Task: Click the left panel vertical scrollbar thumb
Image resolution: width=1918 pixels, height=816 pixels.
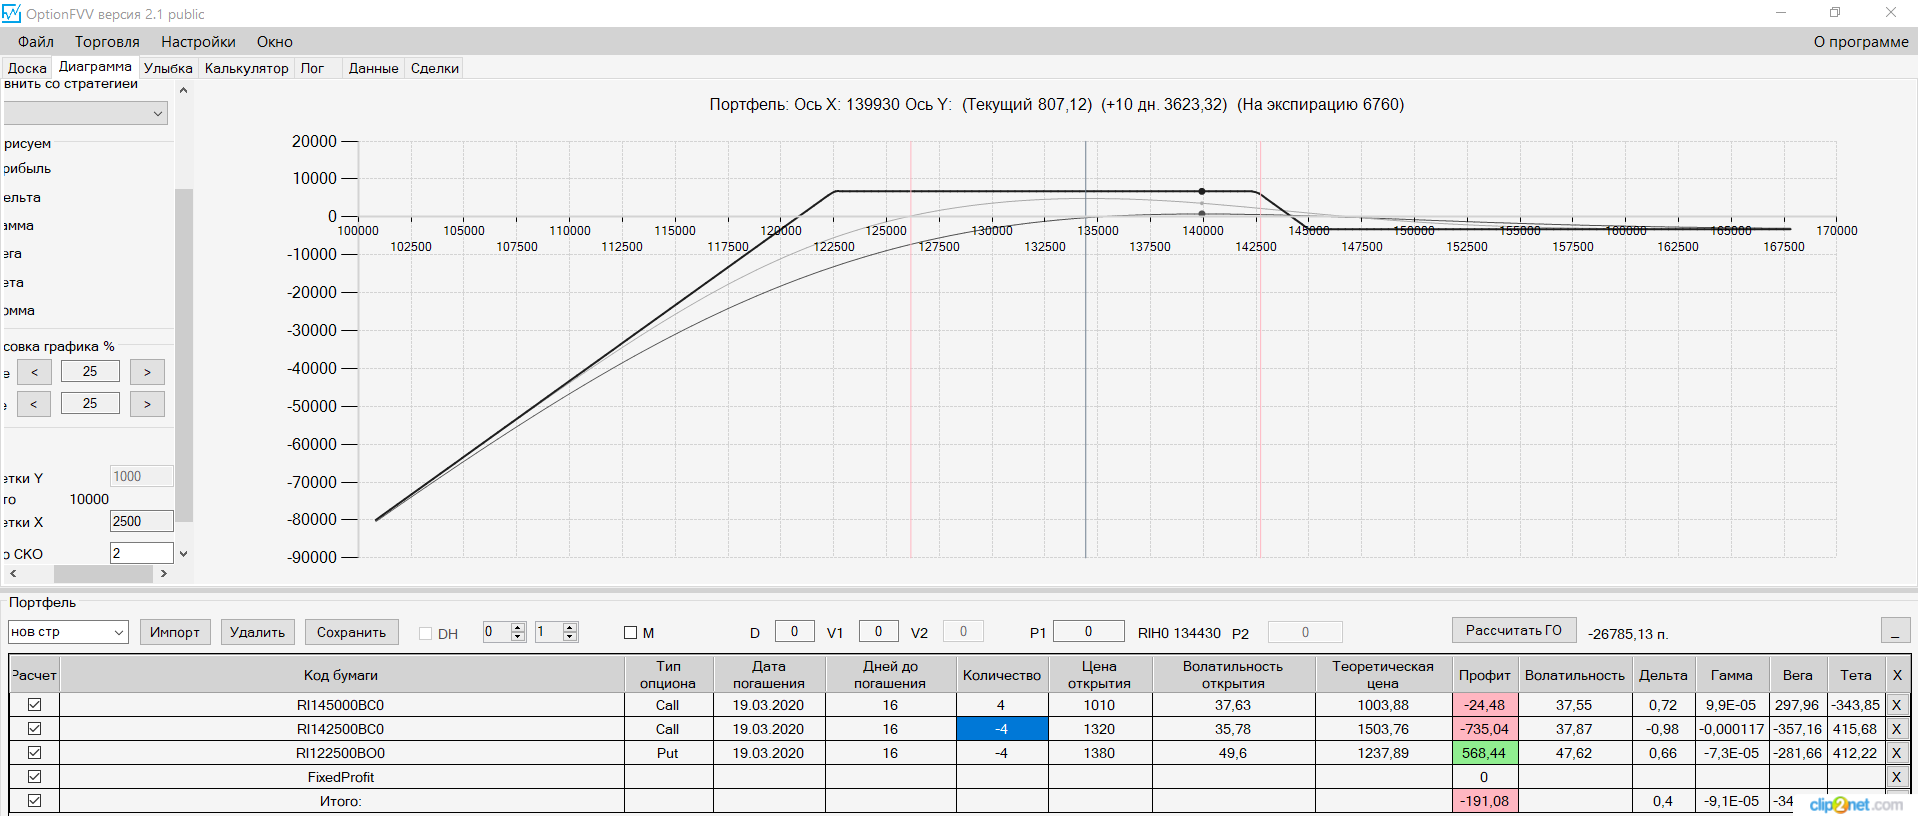Action: pyautogui.click(x=183, y=355)
